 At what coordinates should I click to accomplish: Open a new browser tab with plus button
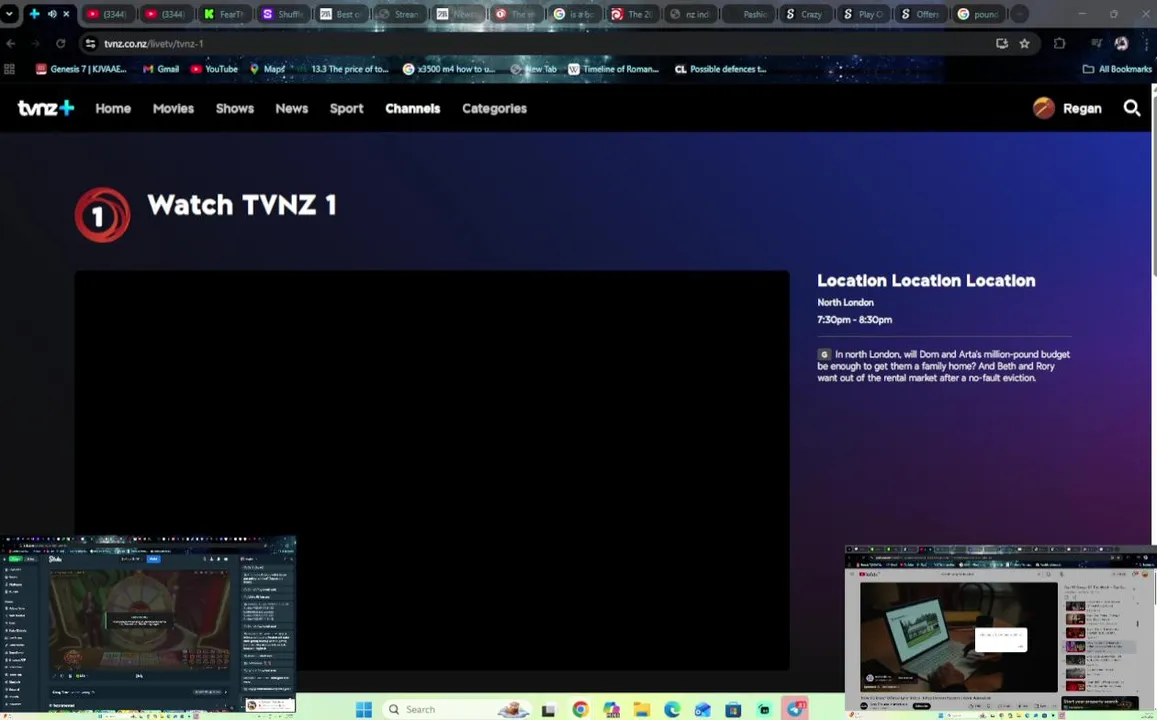coord(1019,14)
